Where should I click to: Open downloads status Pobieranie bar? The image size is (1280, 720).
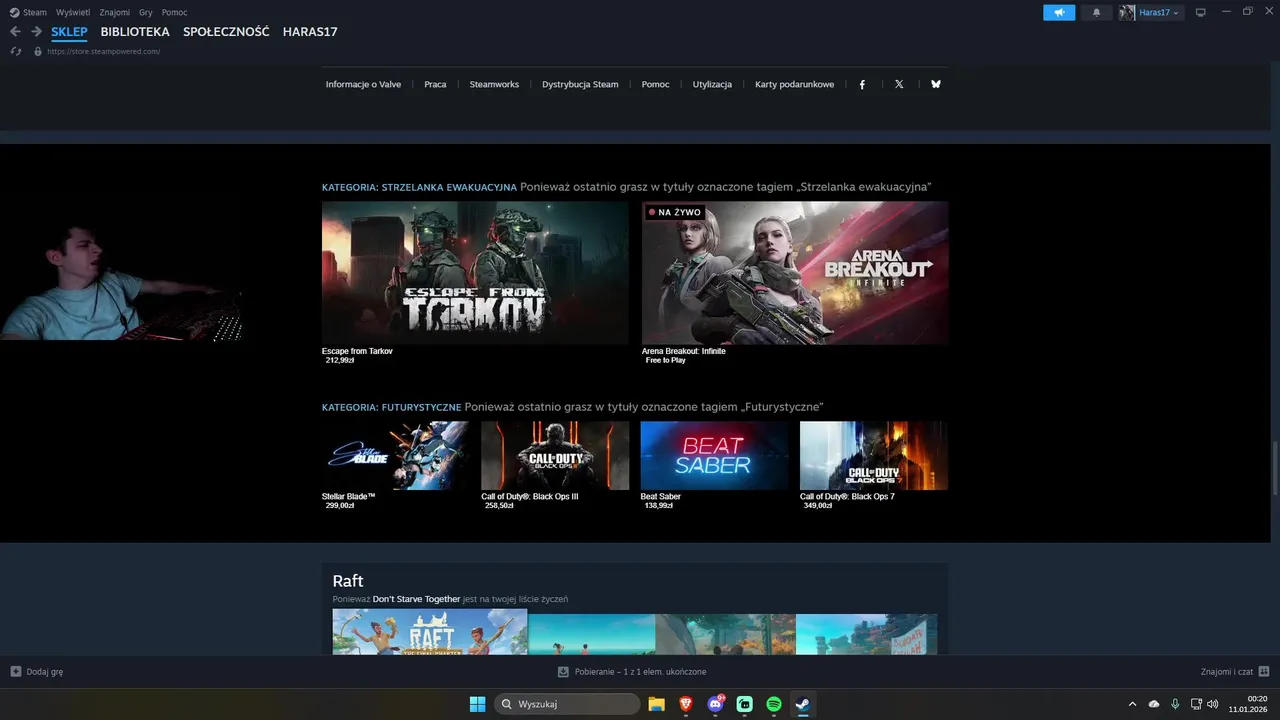pyautogui.click(x=632, y=672)
